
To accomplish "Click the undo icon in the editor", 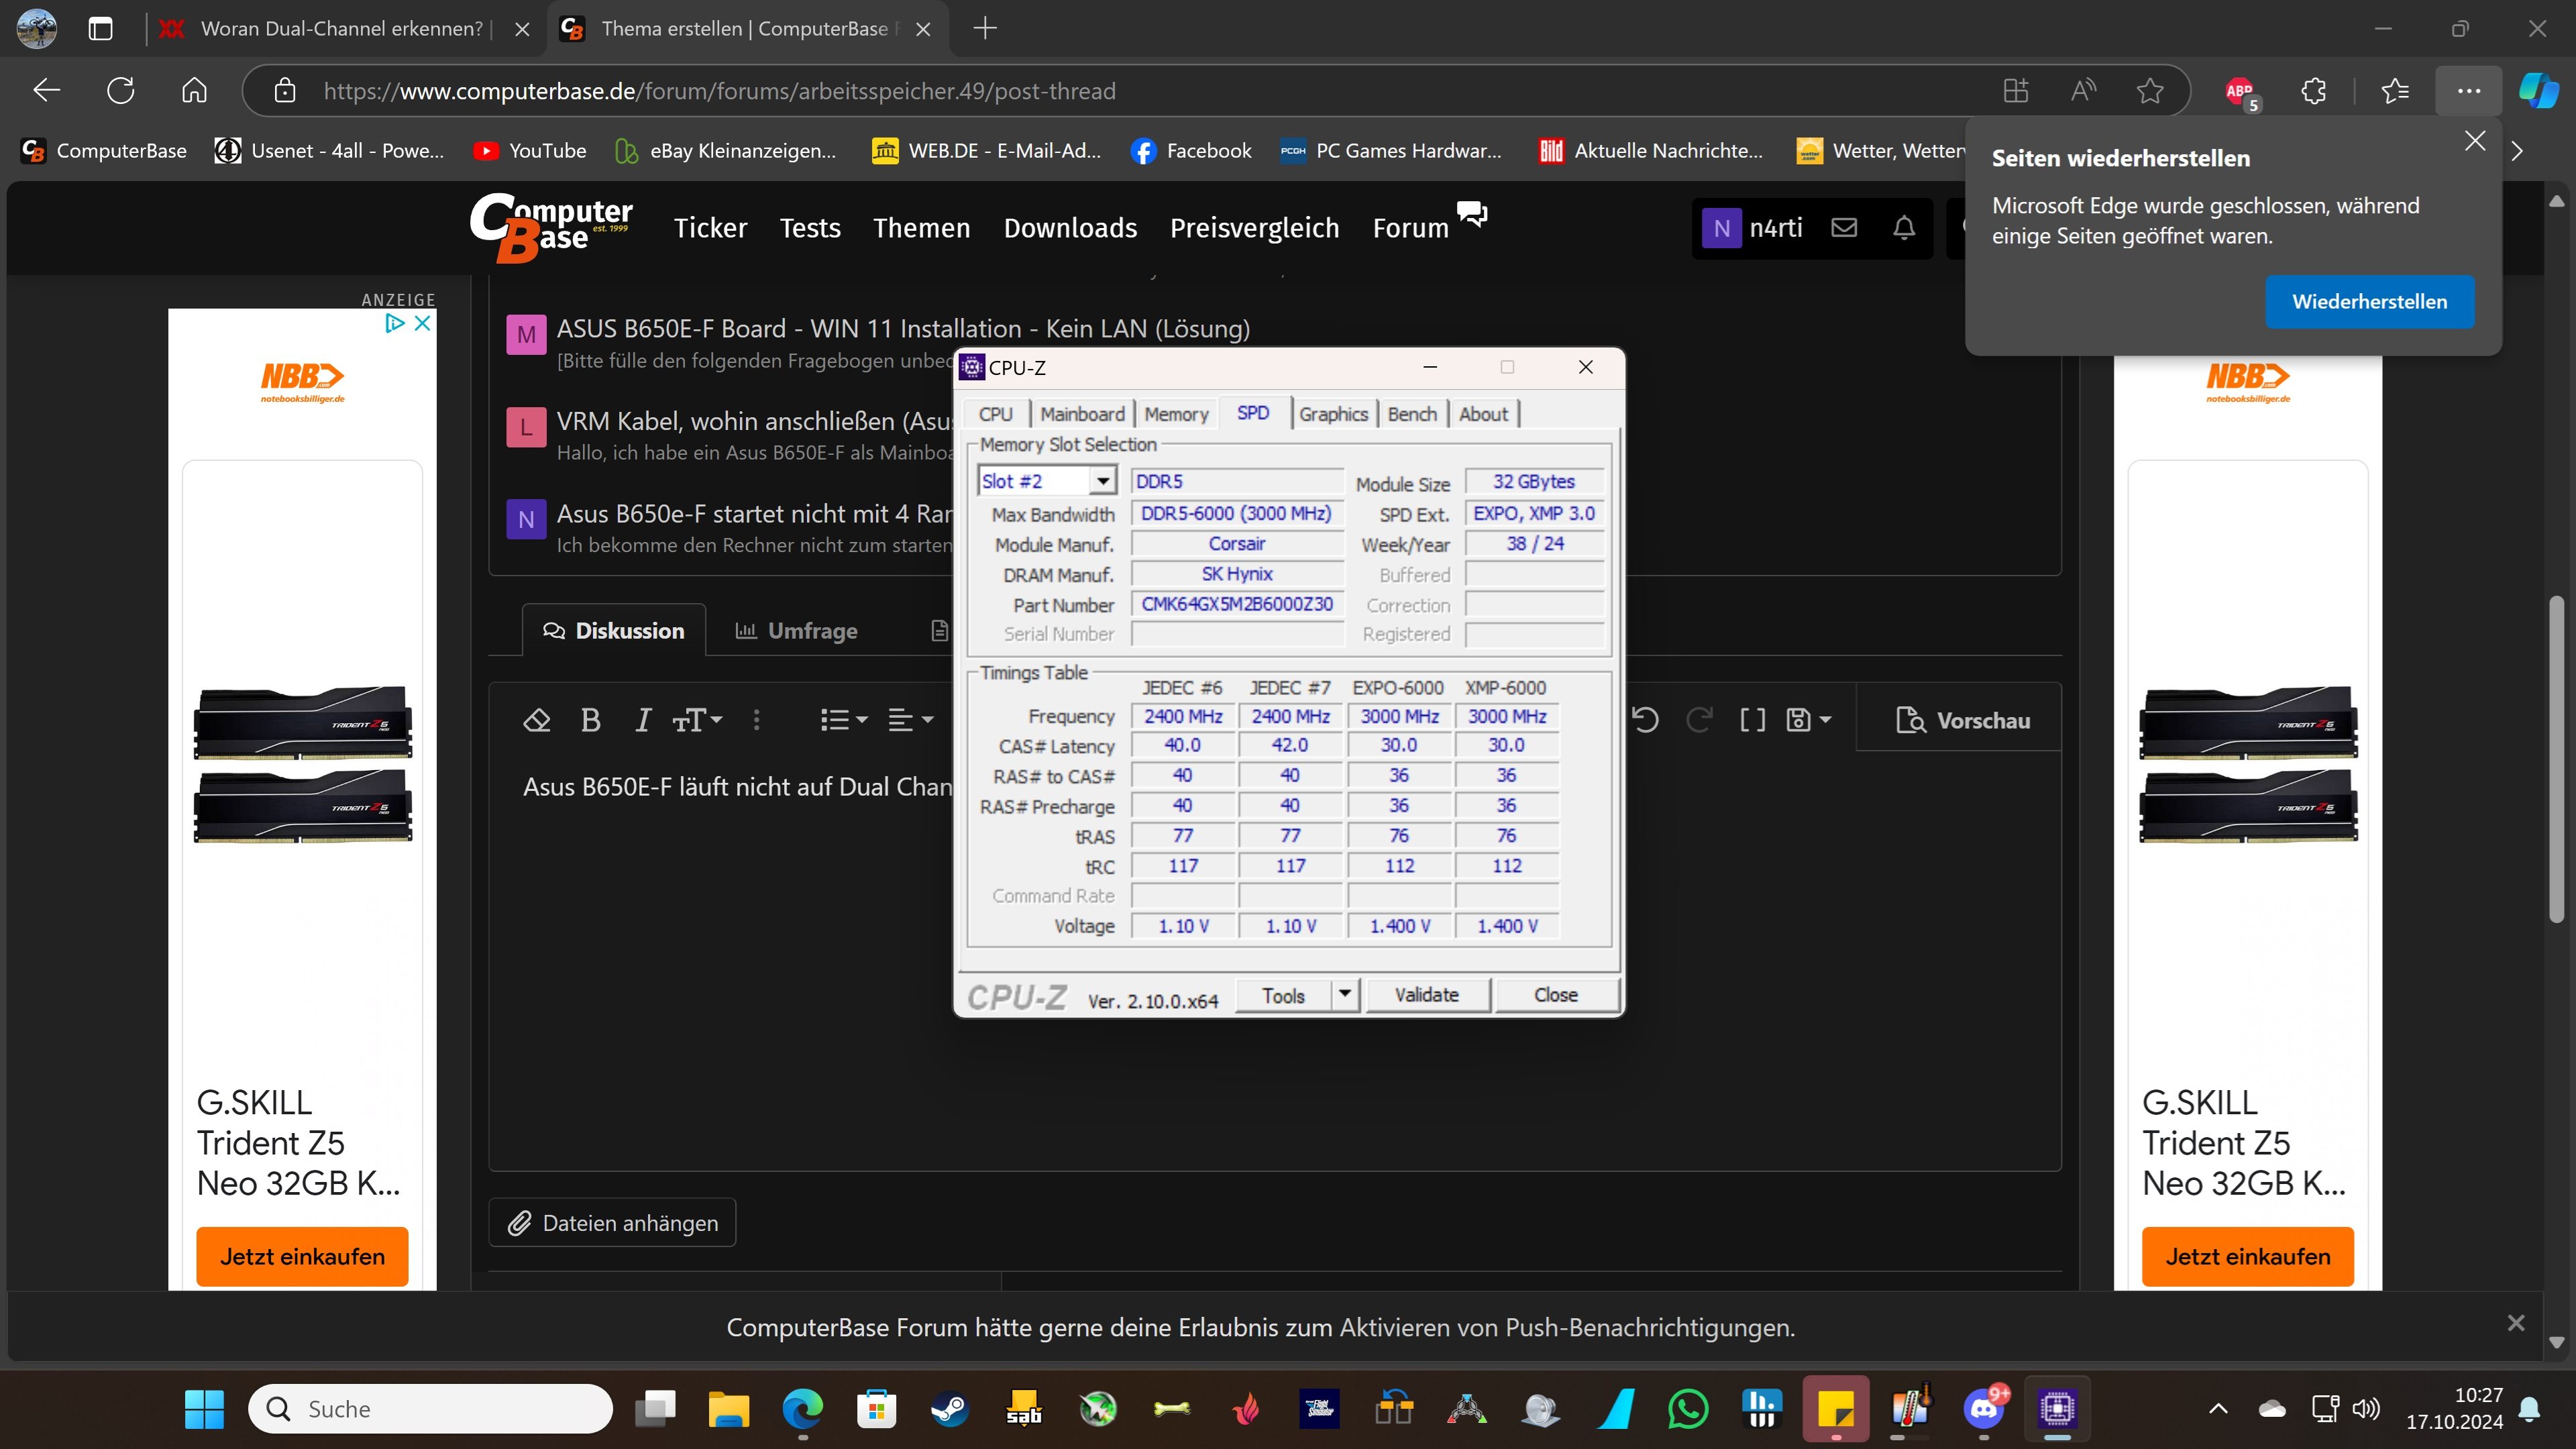I will pyautogui.click(x=1645, y=720).
